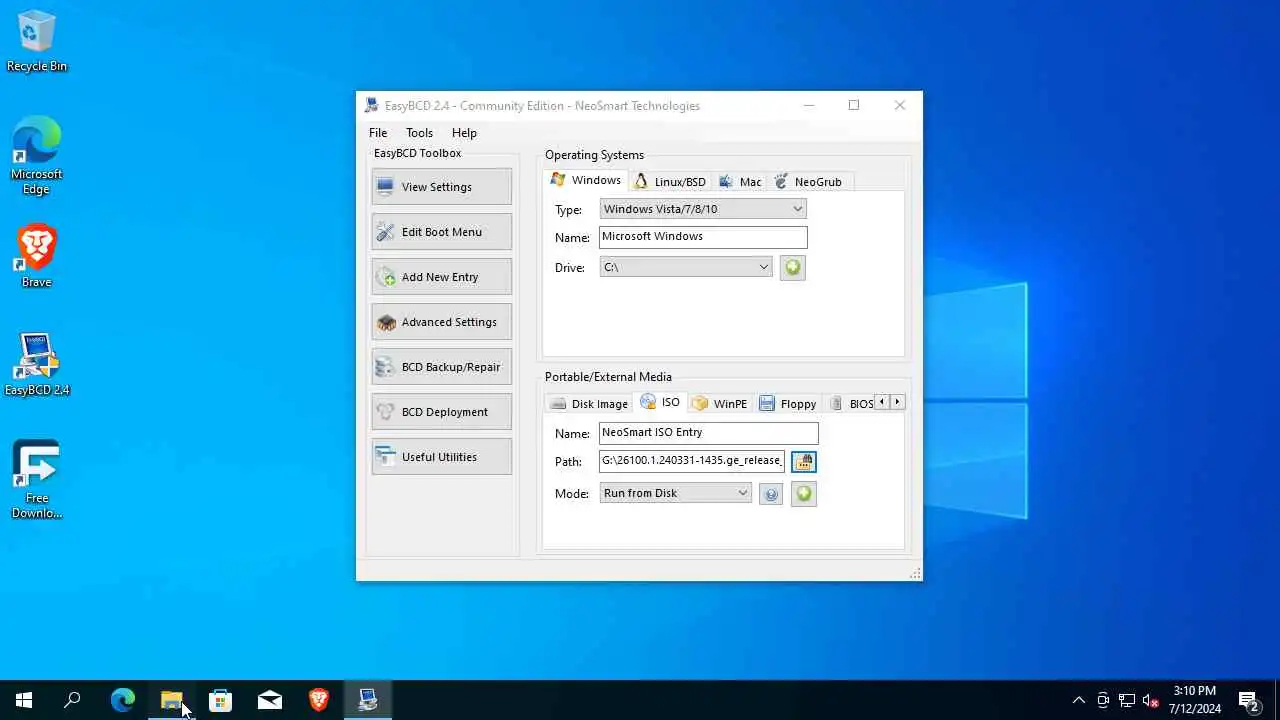The width and height of the screenshot is (1280, 720).
Task: Select the WinPE tab
Action: pos(720,404)
